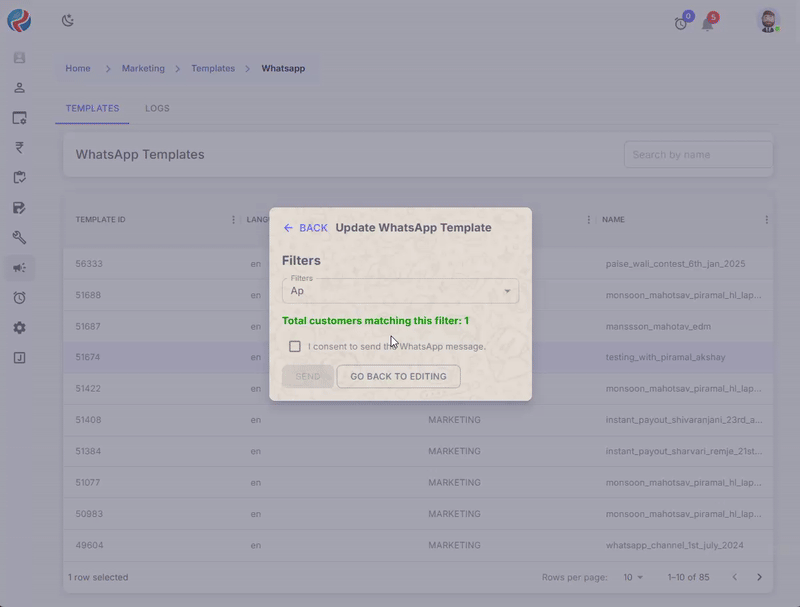
Task: Open the rupee payments sidebar icon
Action: (x=19, y=148)
